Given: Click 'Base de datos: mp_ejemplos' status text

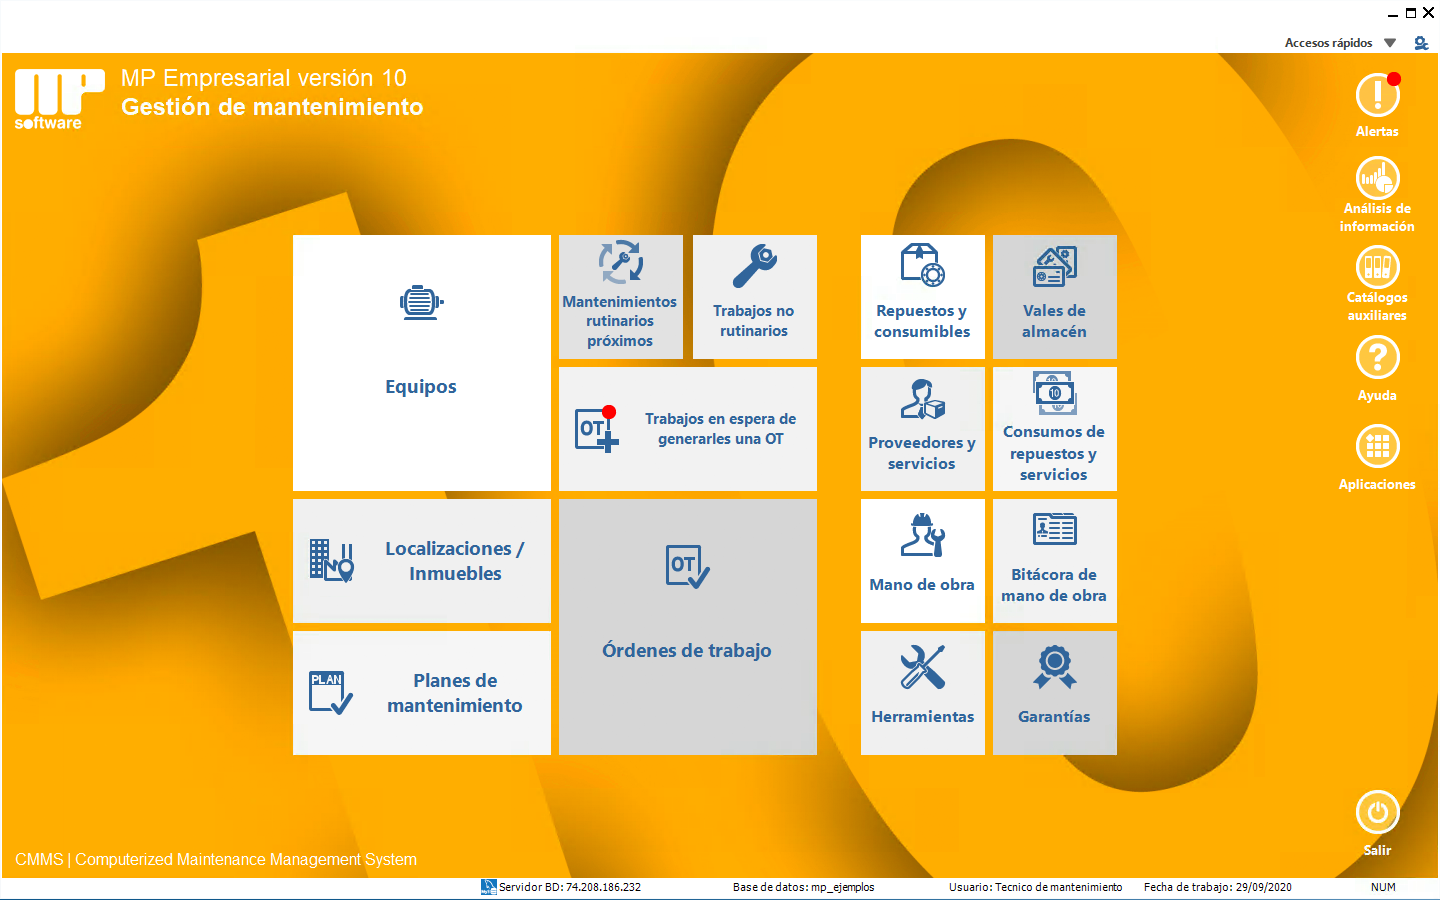Looking at the screenshot, I should tap(803, 887).
